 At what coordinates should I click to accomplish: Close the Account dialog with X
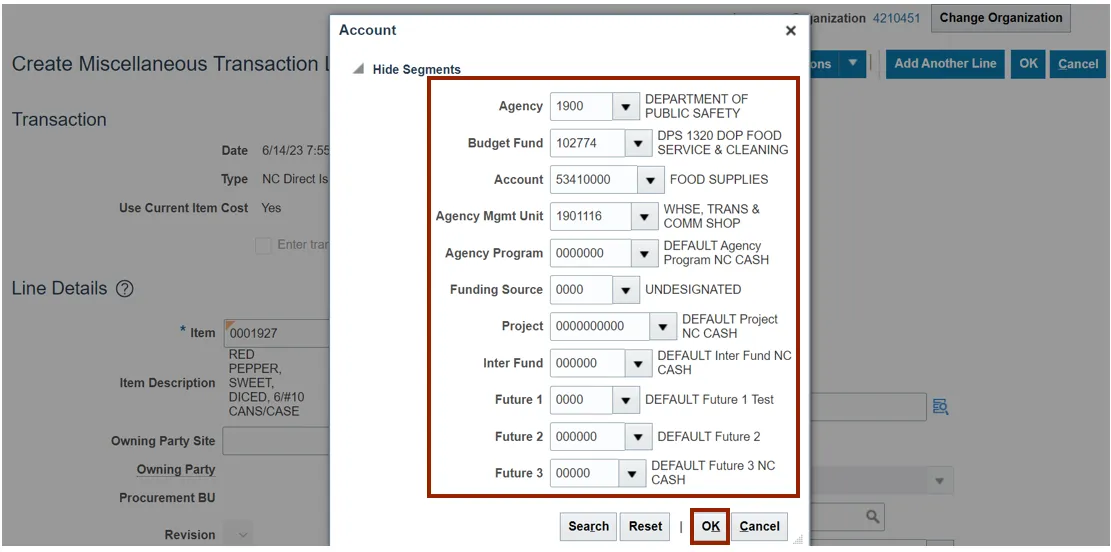click(x=790, y=31)
